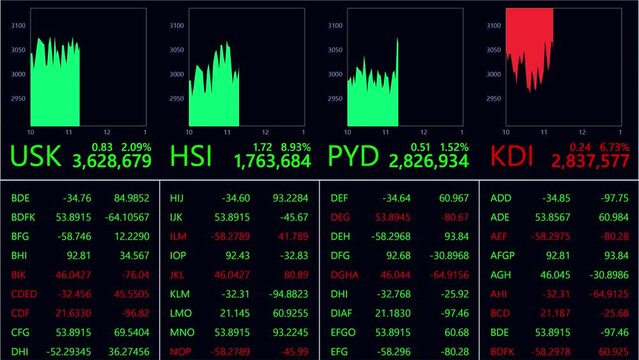Click the PYD index area chart
The image size is (639, 360).
click(x=405, y=67)
